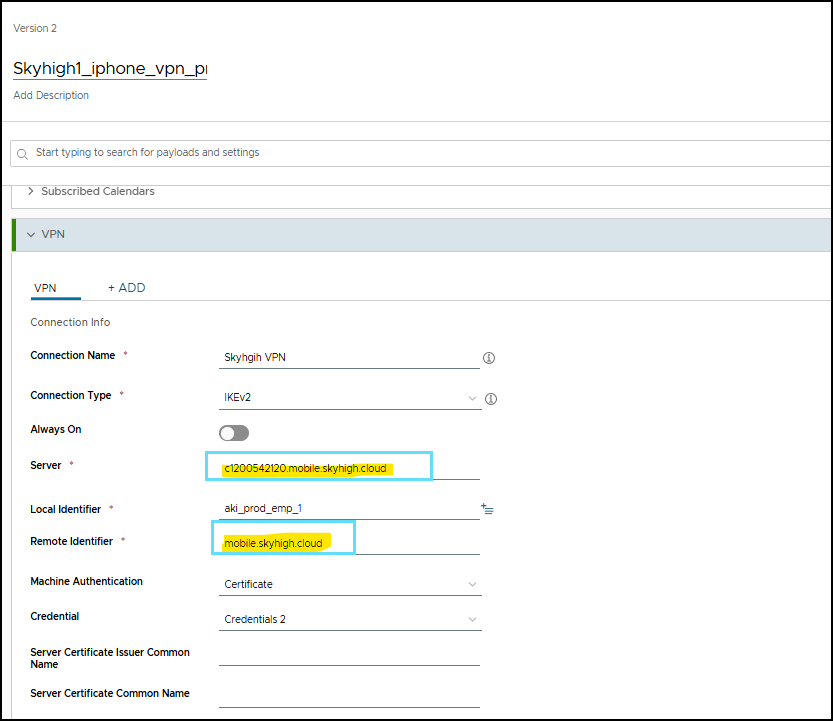Click the Add Description link
The image size is (833, 721).
point(51,96)
